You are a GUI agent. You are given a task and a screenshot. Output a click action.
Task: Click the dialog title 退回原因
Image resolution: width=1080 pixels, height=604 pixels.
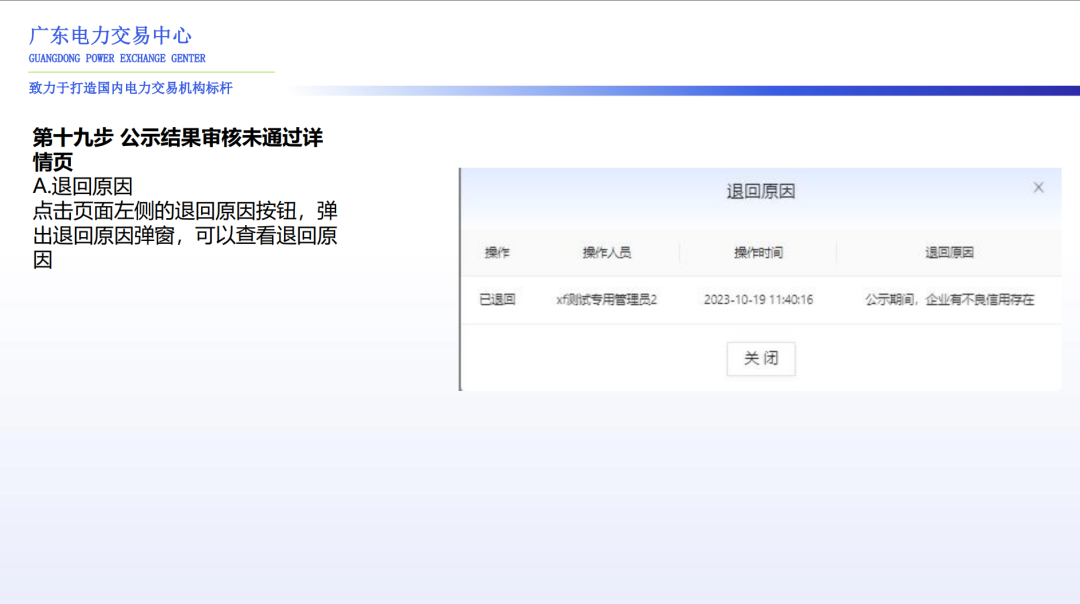tap(760, 189)
